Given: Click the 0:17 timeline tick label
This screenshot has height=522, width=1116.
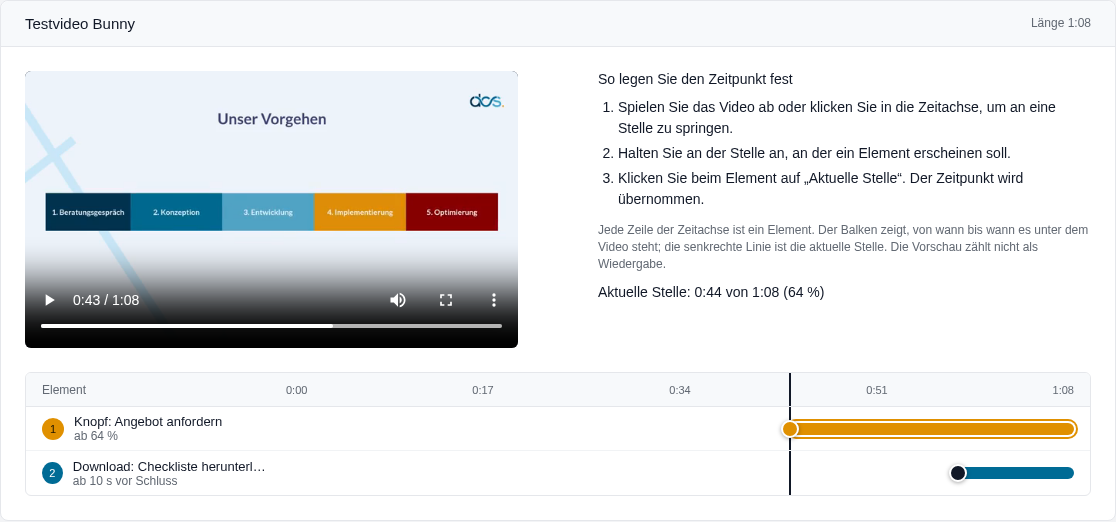Looking at the screenshot, I should (483, 390).
